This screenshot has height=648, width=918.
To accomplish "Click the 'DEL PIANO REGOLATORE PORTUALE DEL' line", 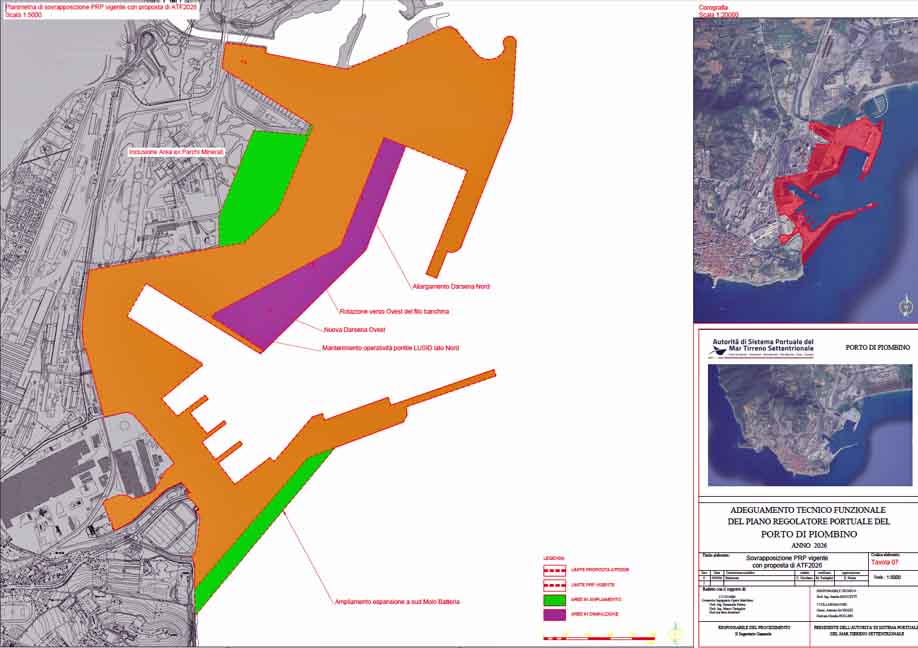I will pos(809,522).
